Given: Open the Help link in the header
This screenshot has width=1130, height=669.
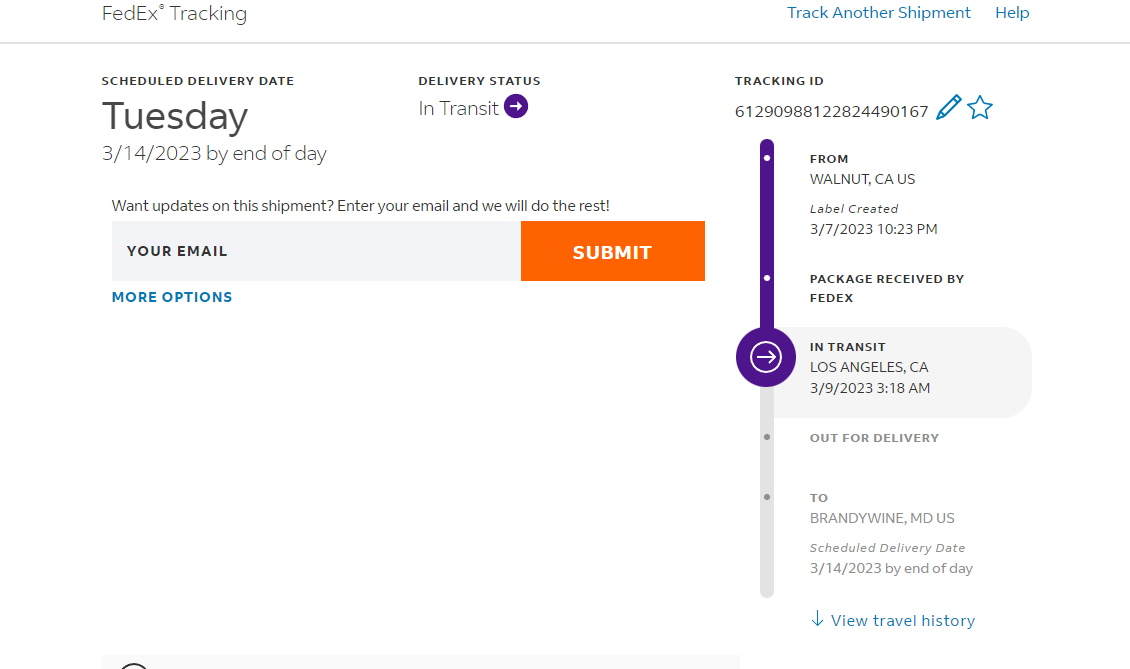Looking at the screenshot, I should (x=1012, y=13).
